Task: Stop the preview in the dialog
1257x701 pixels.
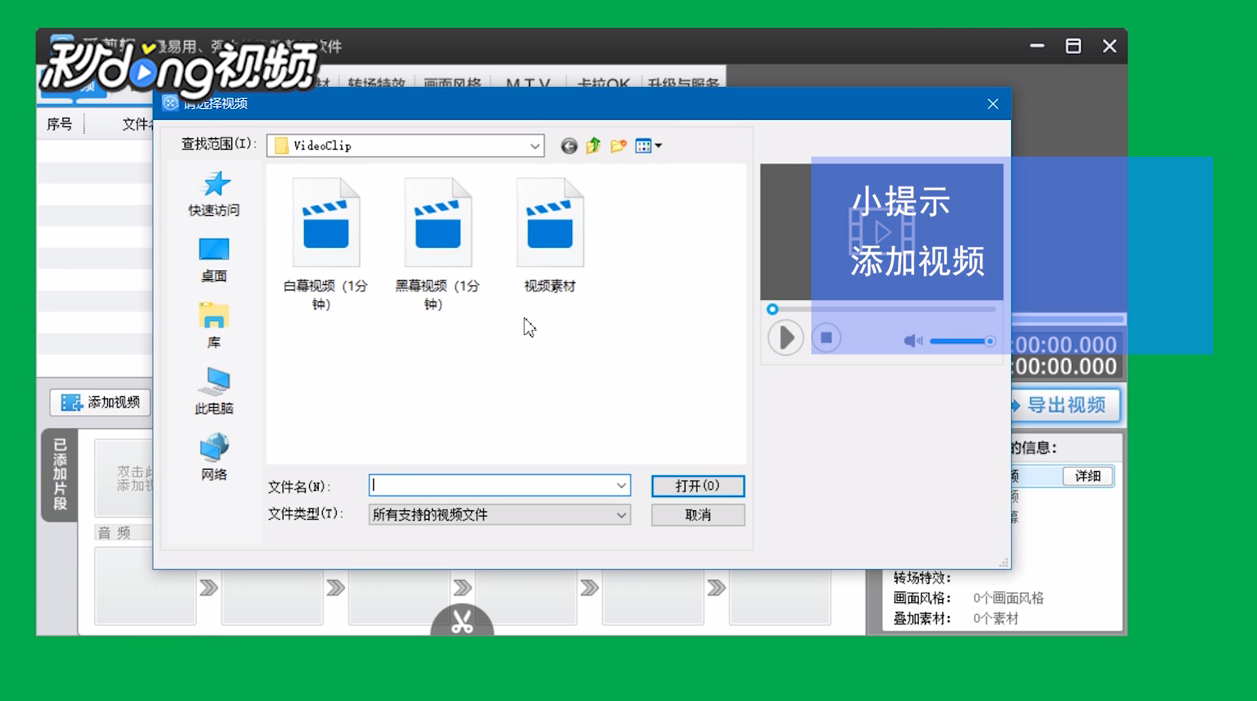Action: 826,338
